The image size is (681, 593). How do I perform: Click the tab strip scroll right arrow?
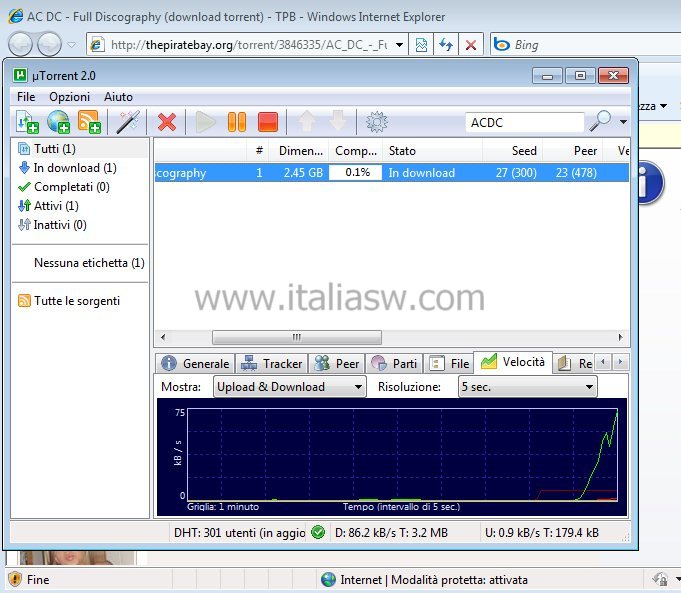(x=620, y=362)
